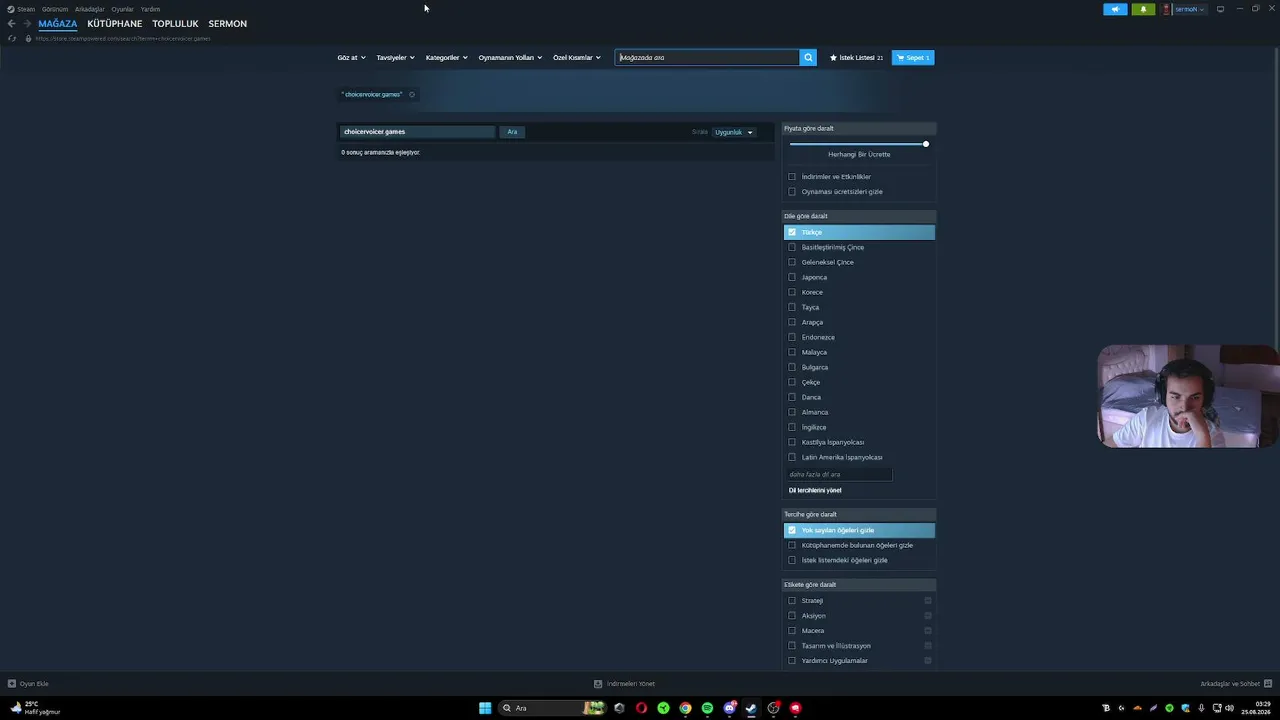
Task: Click the Oyun Ekle button label
Action: coord(34,684)
